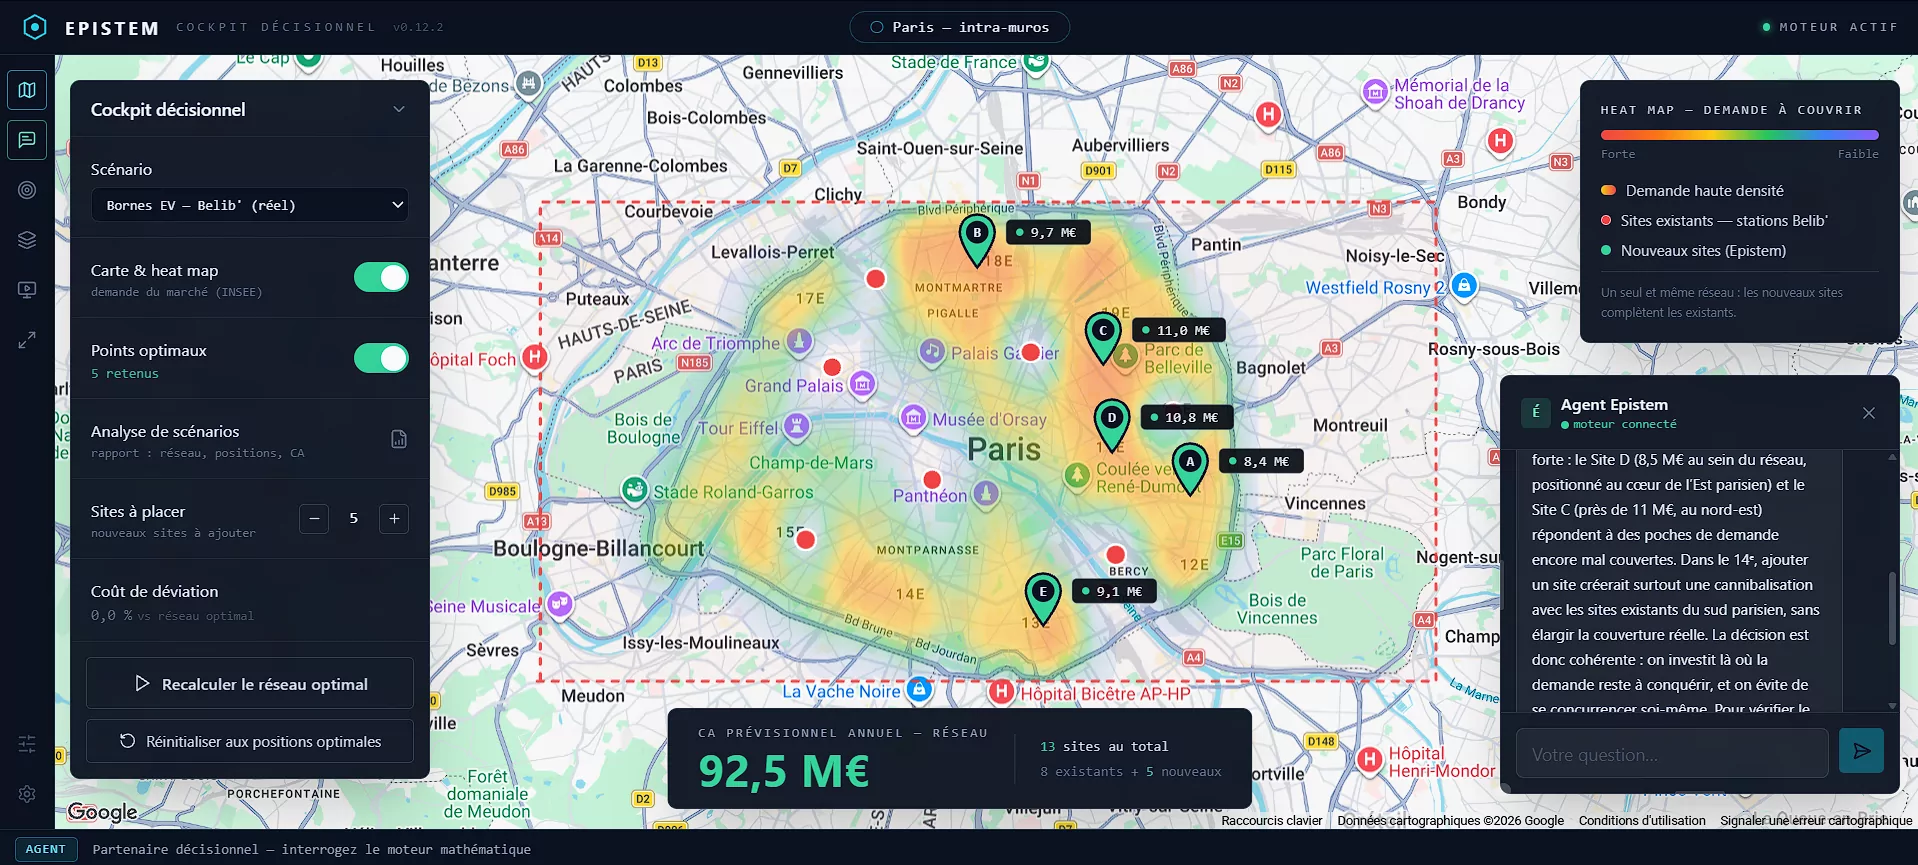Click the Arc de Triomphe map marker
1918x865 pixels.
(x=799, y=342)
